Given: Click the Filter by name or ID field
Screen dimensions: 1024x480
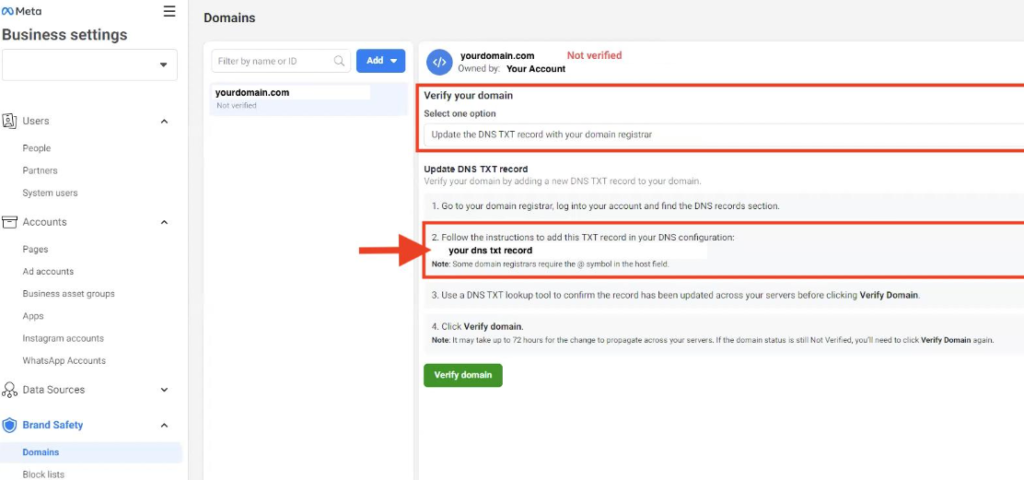Looking at the screenshot, I should pyautogui.click(x=281, y=61).
